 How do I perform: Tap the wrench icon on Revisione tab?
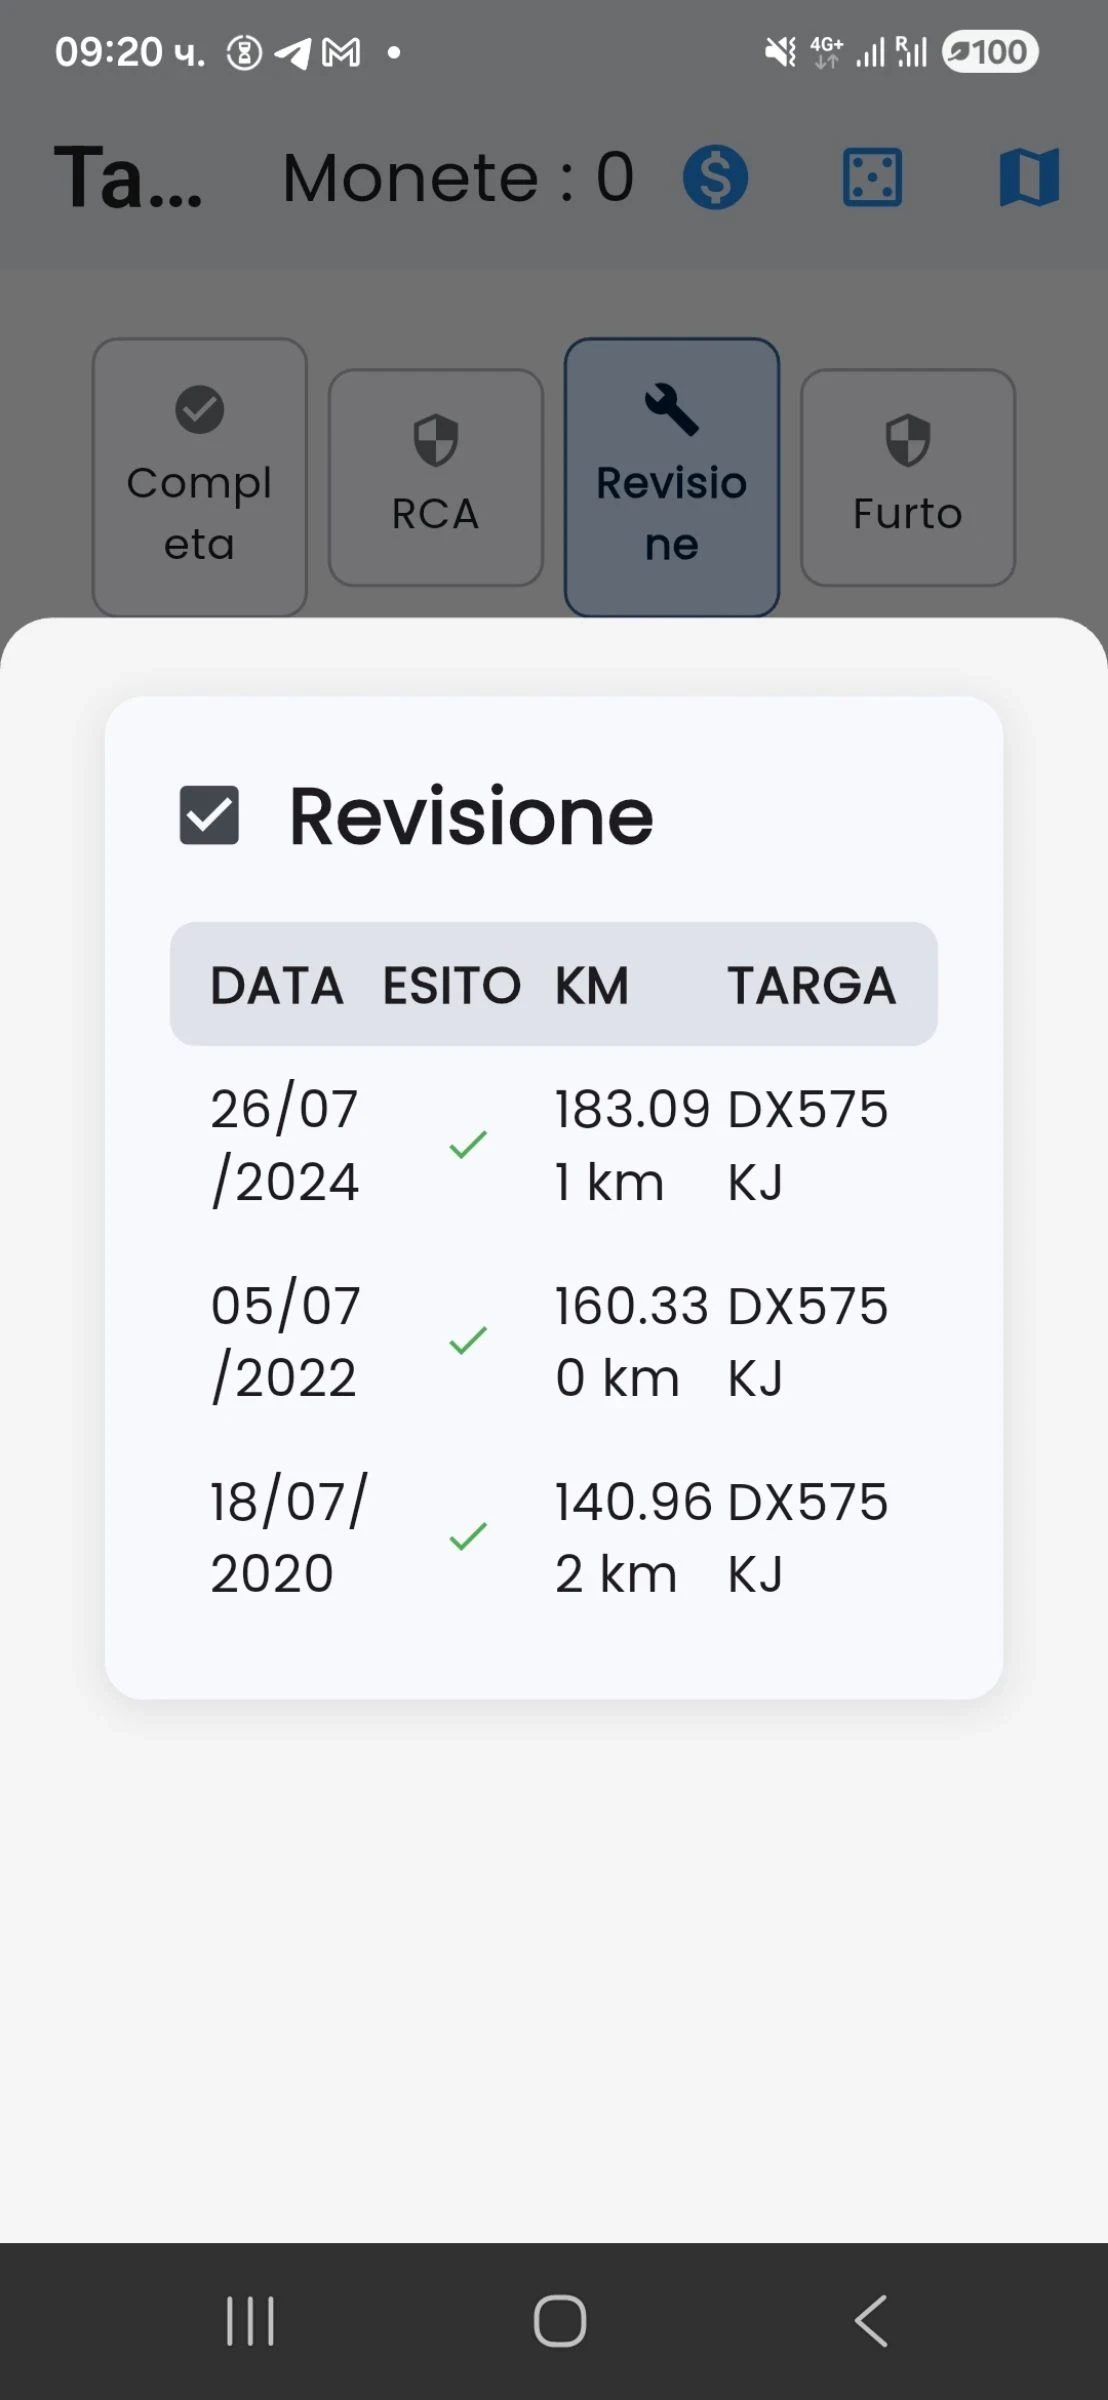(671, 410)
